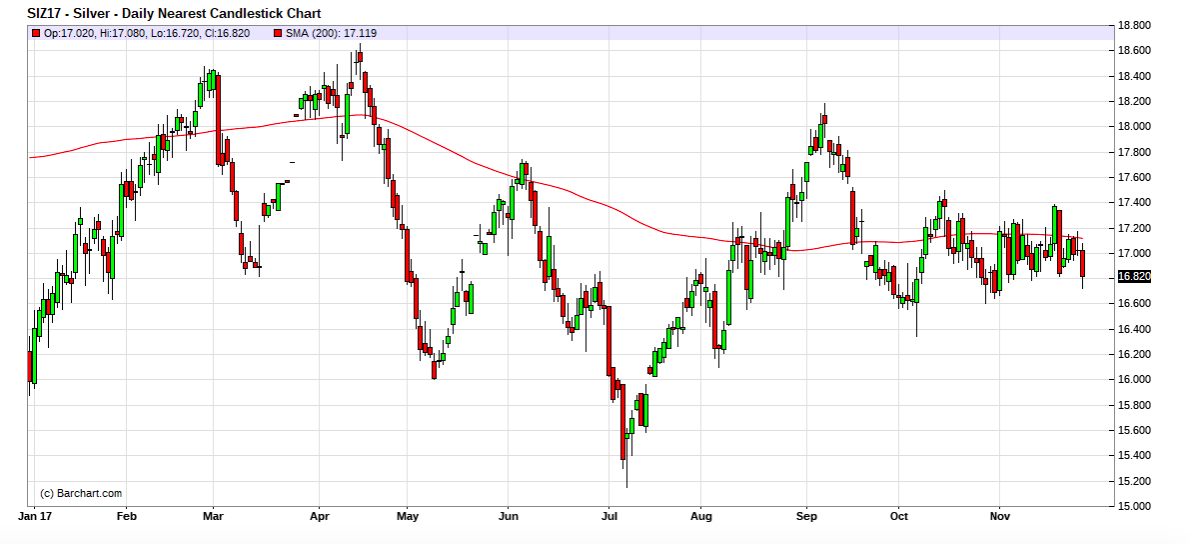1190x544 pixels.
Task: Click the 18.200 price axis label
Action: pyautogui.click(x=1135, y=101)
